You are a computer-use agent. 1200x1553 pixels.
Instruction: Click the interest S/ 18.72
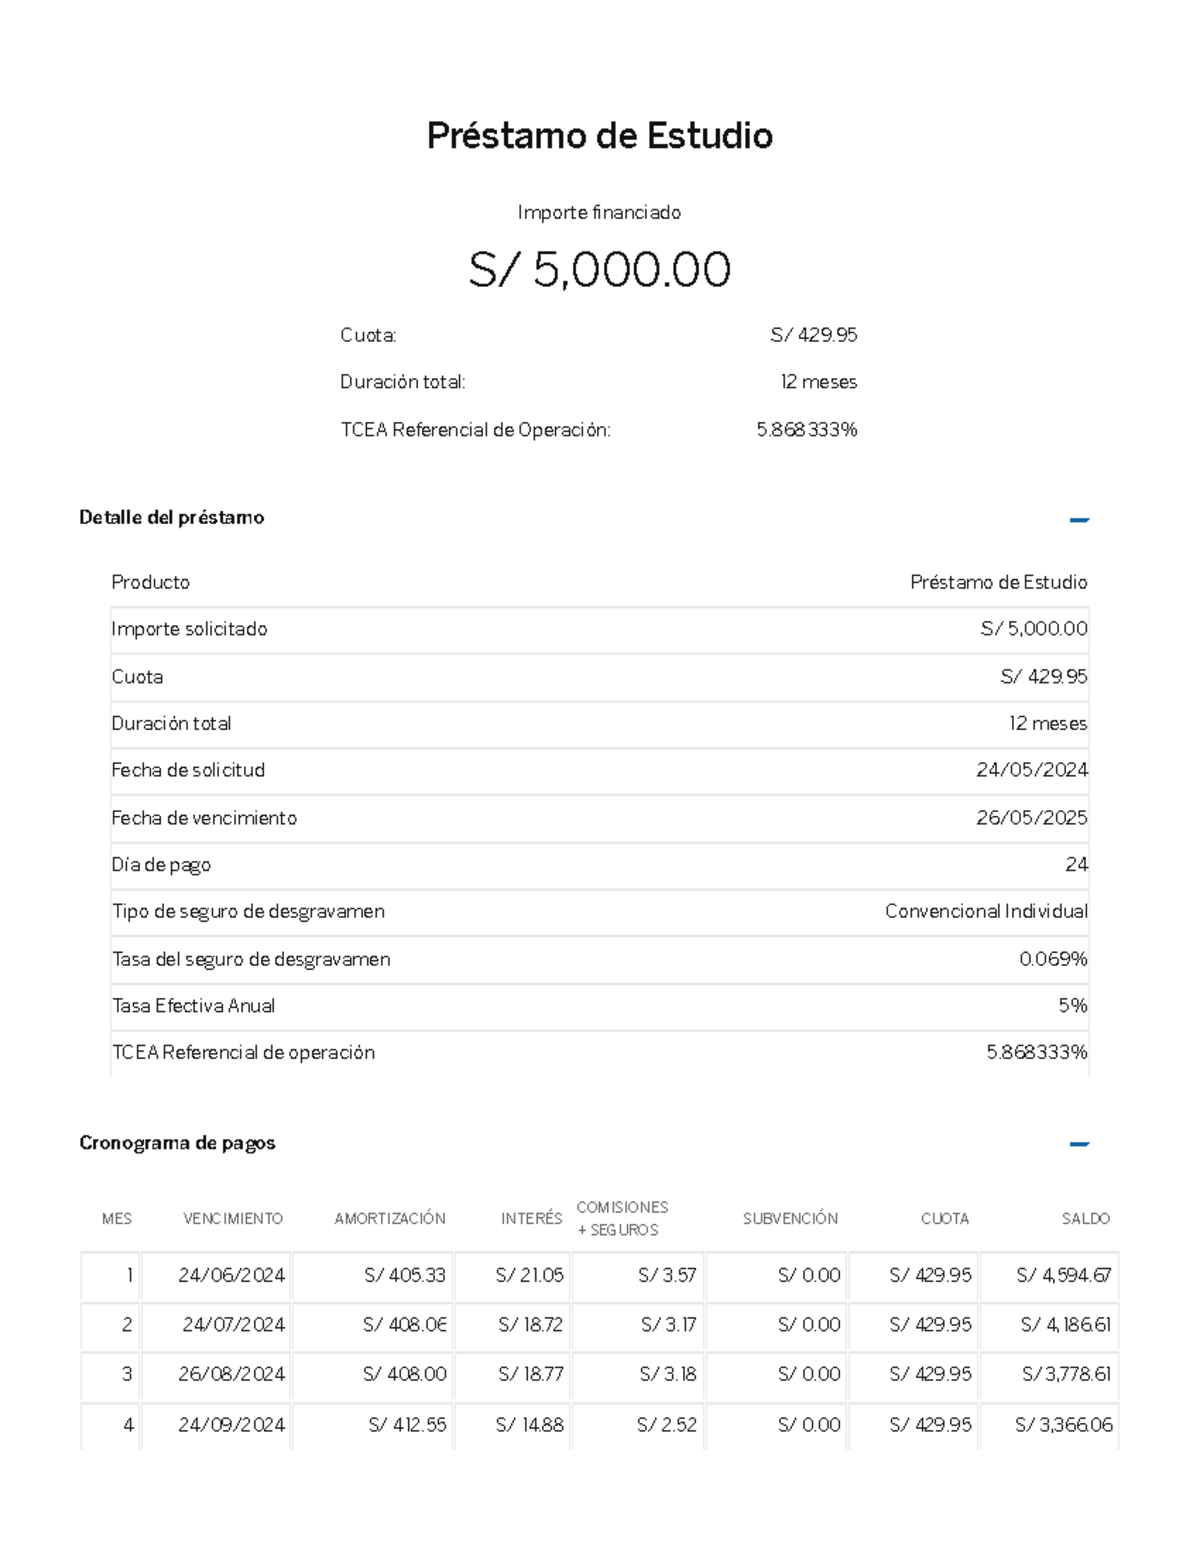tap(531, 1325)
